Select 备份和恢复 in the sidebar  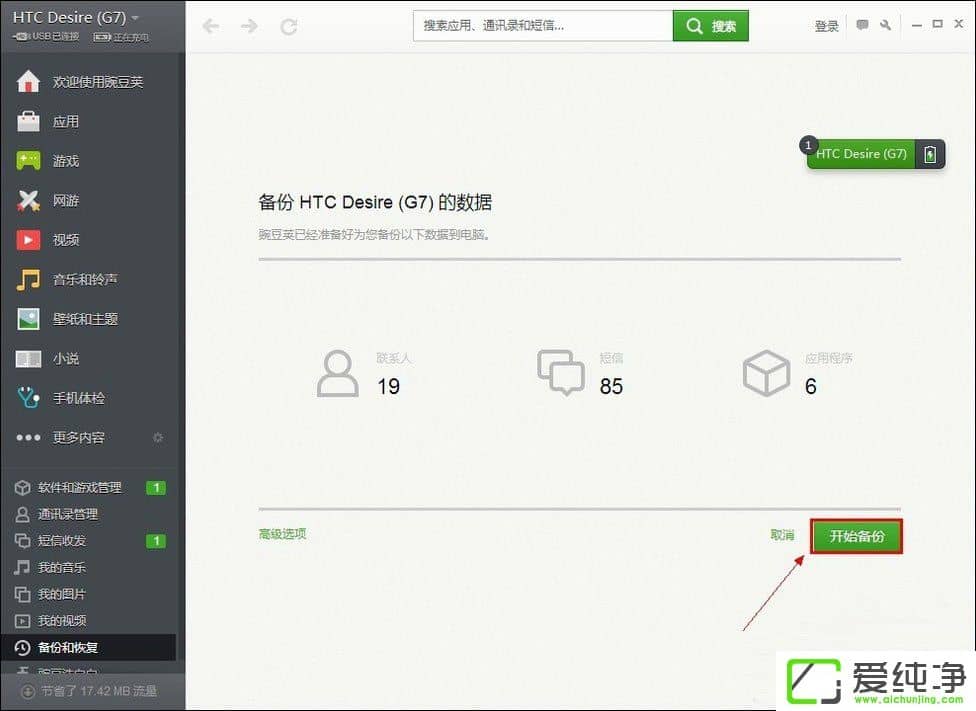(68, 648)
